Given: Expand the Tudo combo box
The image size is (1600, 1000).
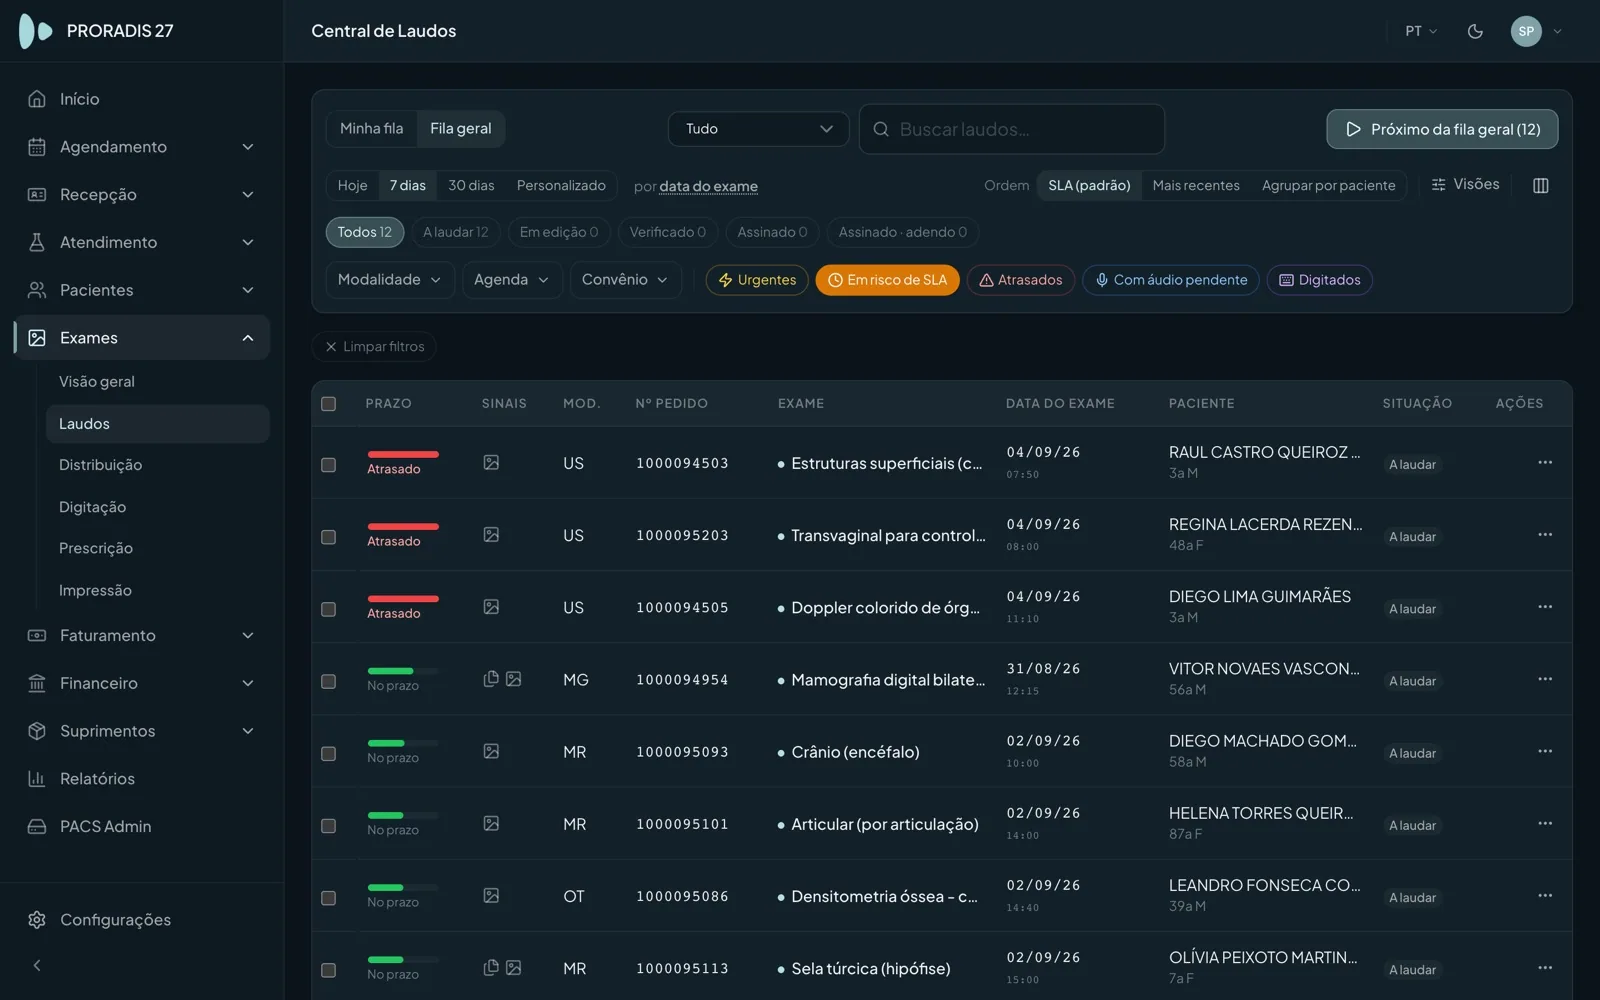Looking at the screenshot, I should click(x=758, y=129).
